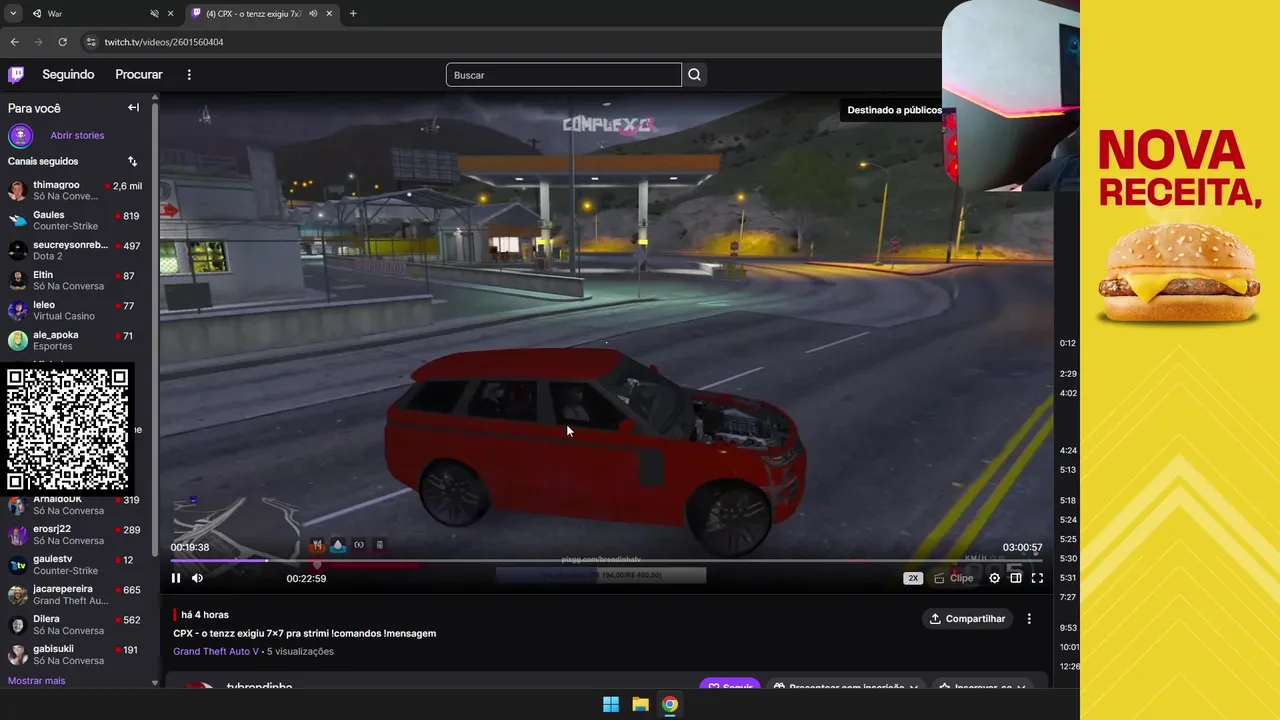Screen dimensions: 1280x720
Task: Open Windows Start menu
Action: point(611,705)
